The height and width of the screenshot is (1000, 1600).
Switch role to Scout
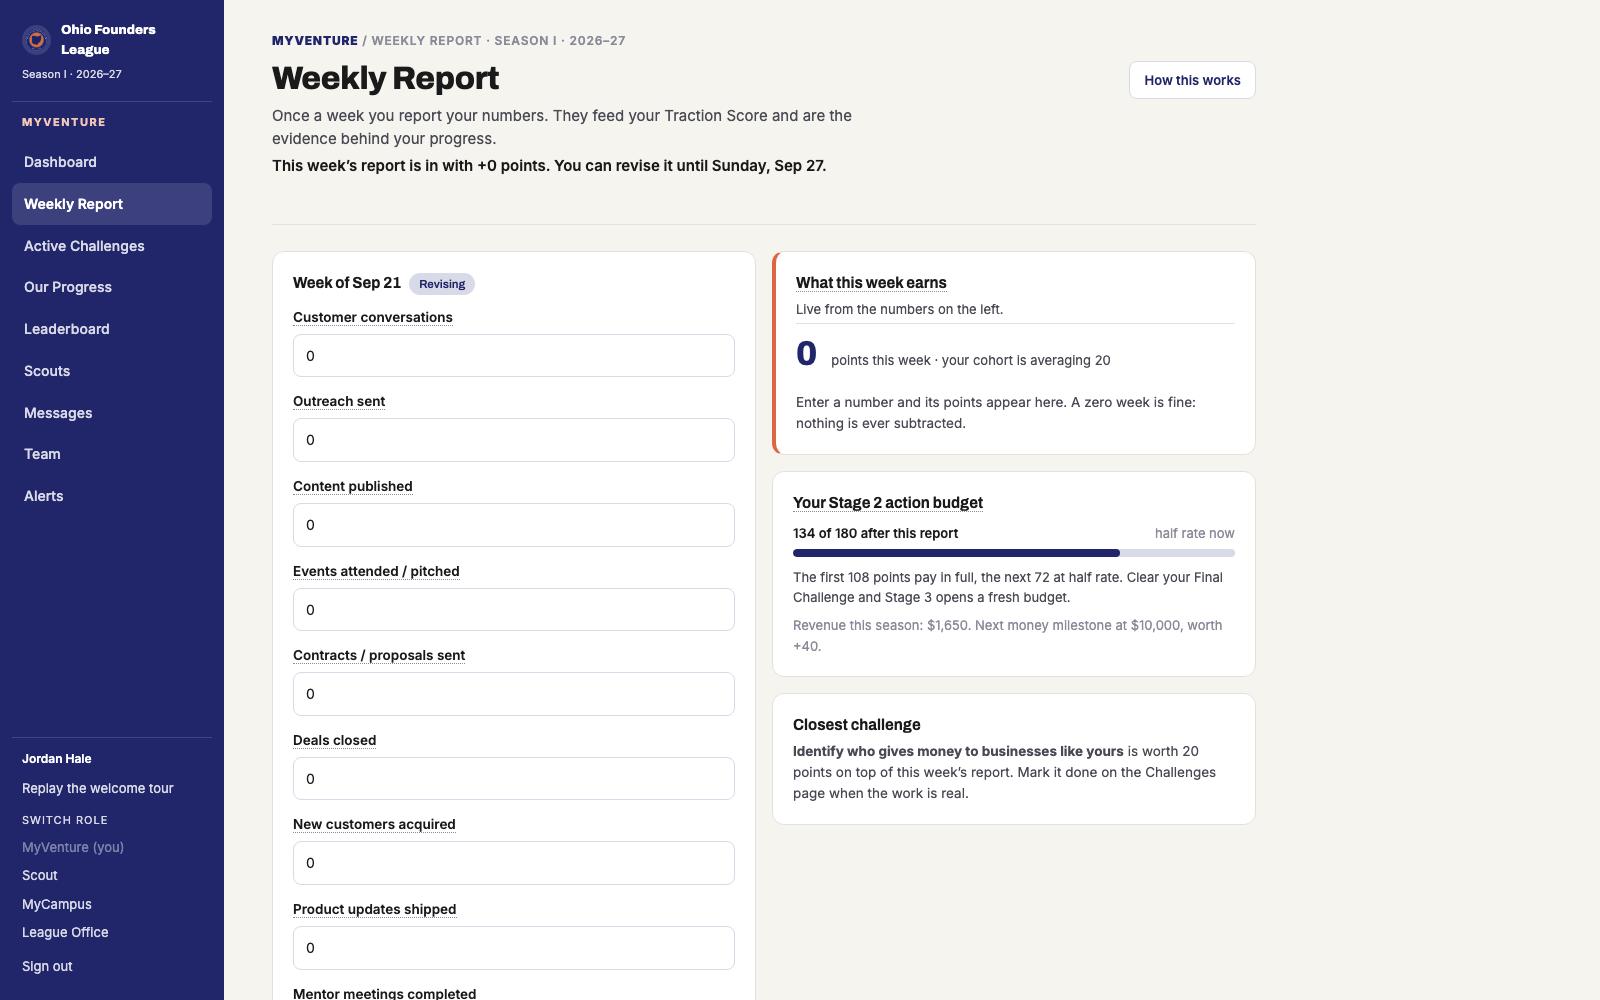[40, 875]
